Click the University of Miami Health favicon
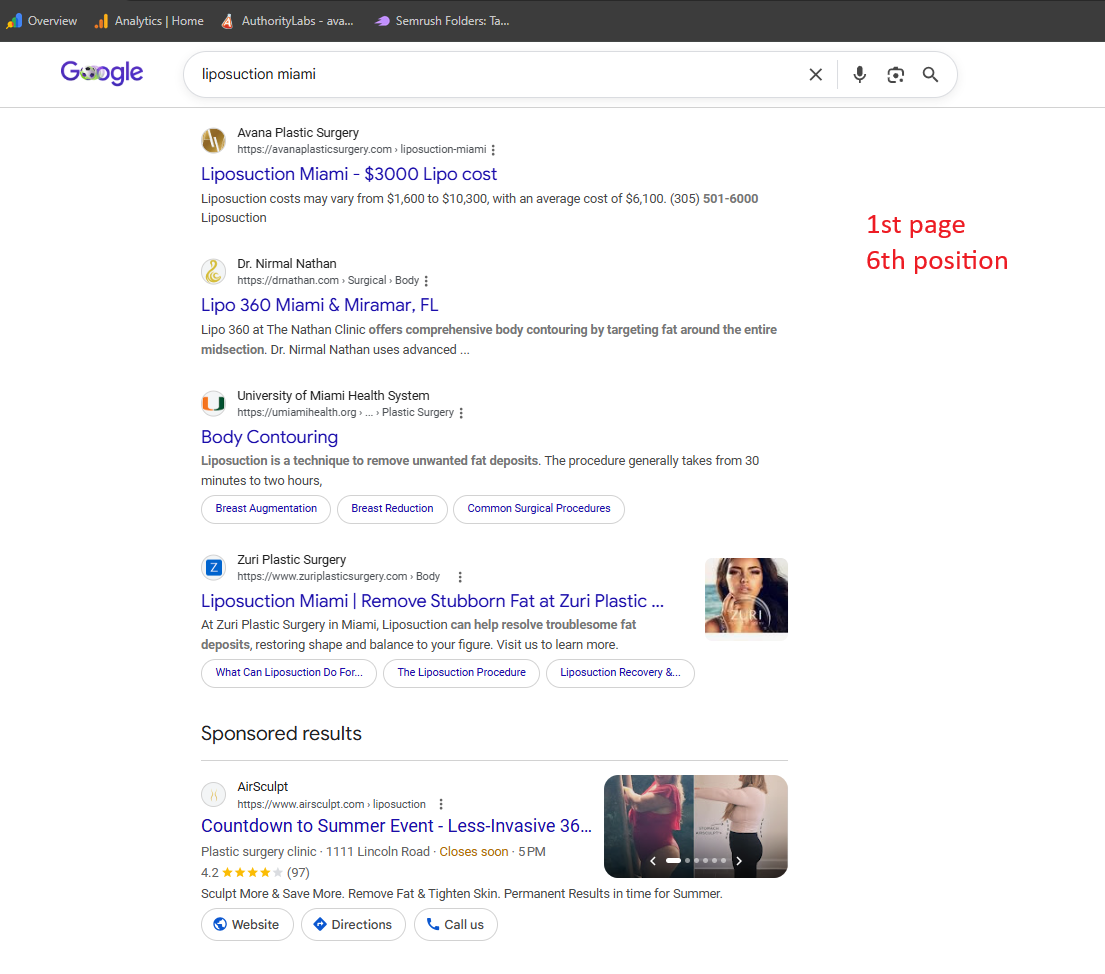This screenshot has height=974, width=1105. [x=214, y=403]
